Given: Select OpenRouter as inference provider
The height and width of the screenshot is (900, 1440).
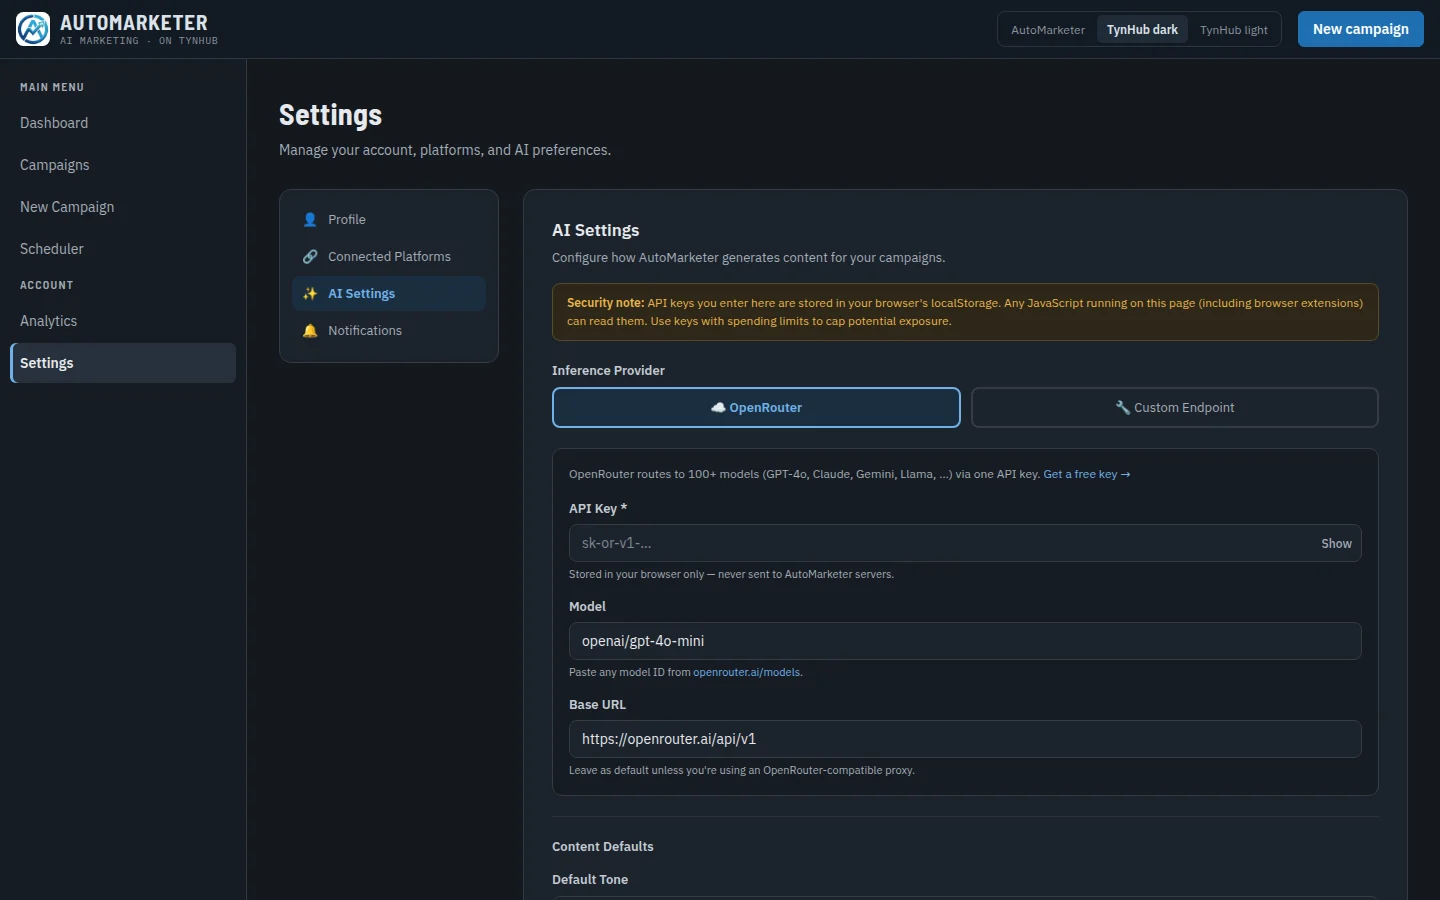Looking at the screenshot, I should (756, 408).
